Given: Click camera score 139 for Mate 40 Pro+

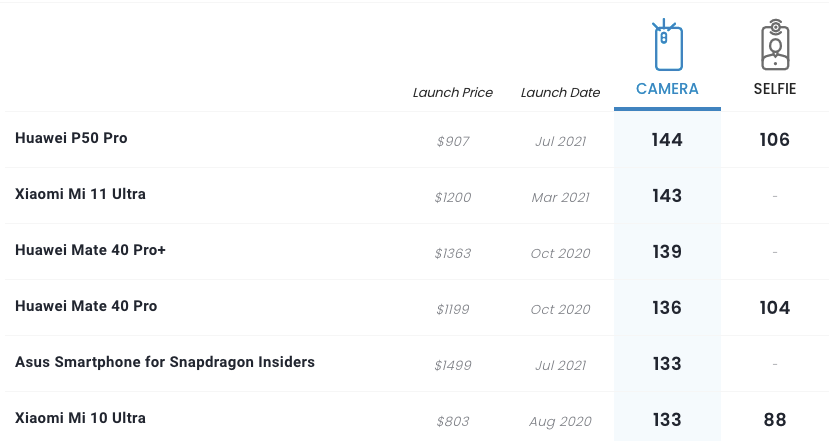Looking at the screenshot, I should point(667,252).
